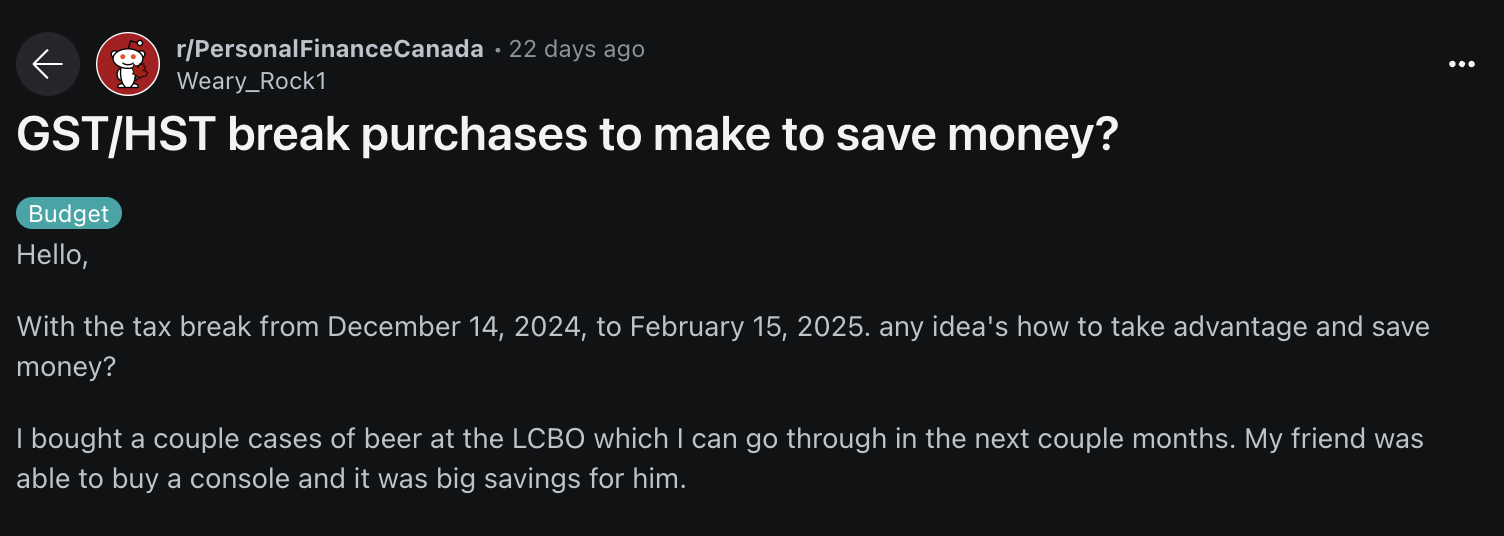The image size is (1504, 536).
Task: Click the 'Hello,' greeting line
Action: pos(53,255)
